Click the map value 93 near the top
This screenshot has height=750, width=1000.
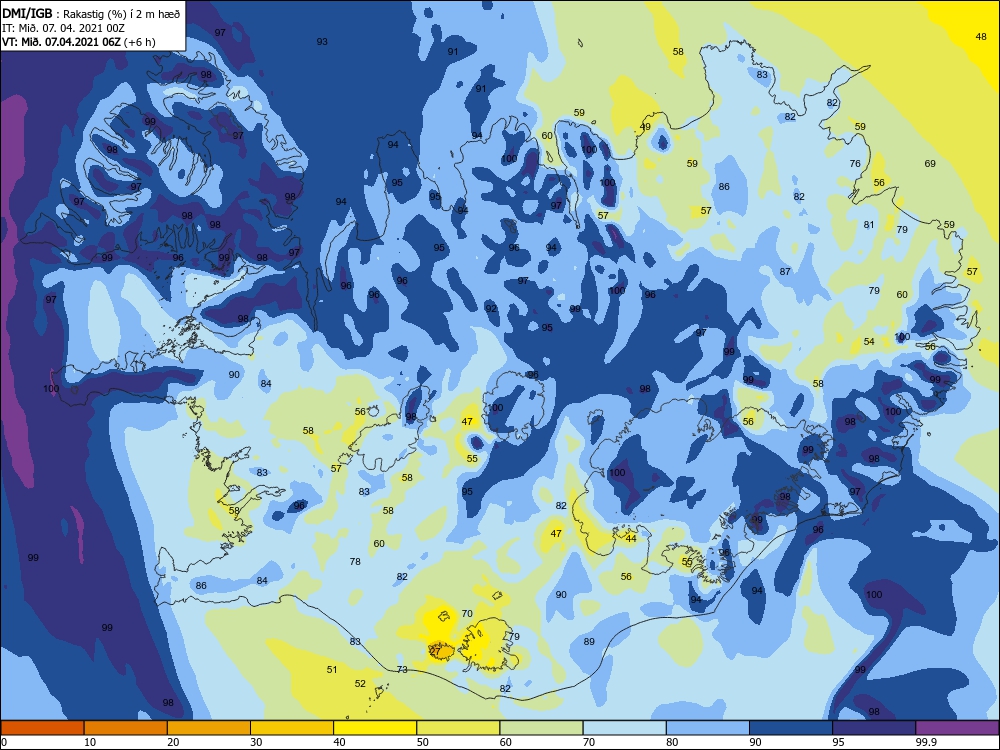322,41
